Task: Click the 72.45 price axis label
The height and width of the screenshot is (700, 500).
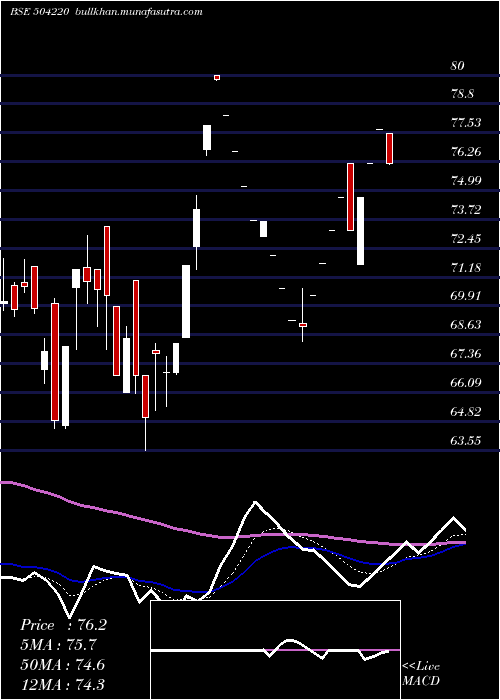Action: [466, 239]
